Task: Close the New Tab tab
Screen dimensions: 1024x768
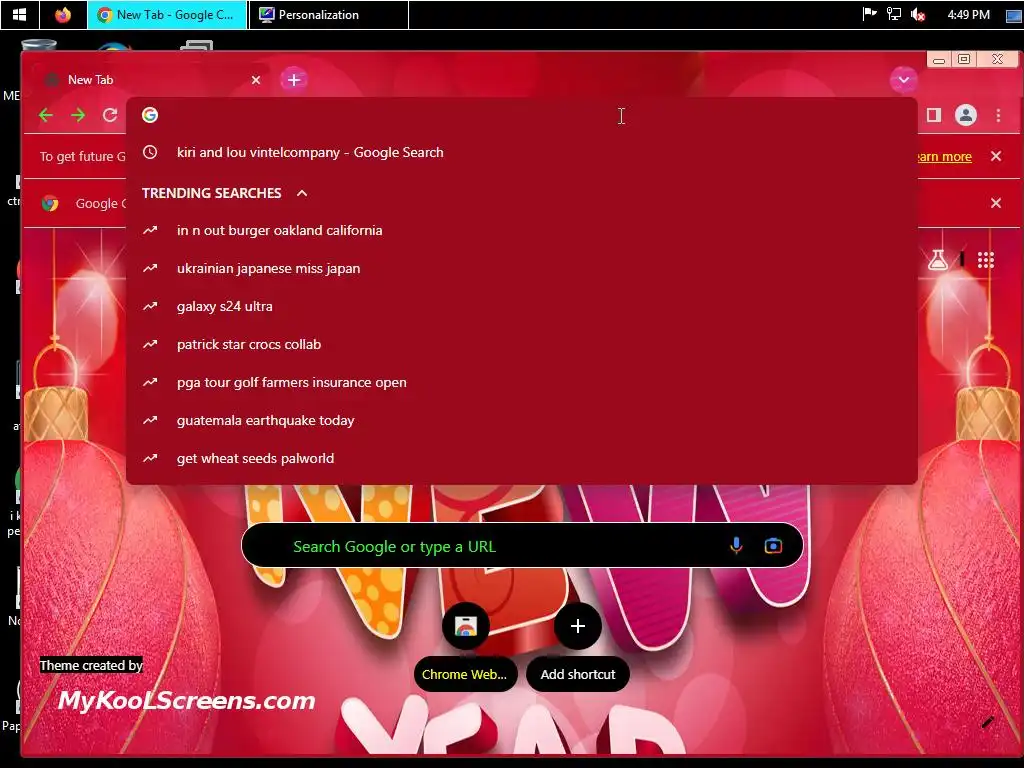Action: click(256, 80)
